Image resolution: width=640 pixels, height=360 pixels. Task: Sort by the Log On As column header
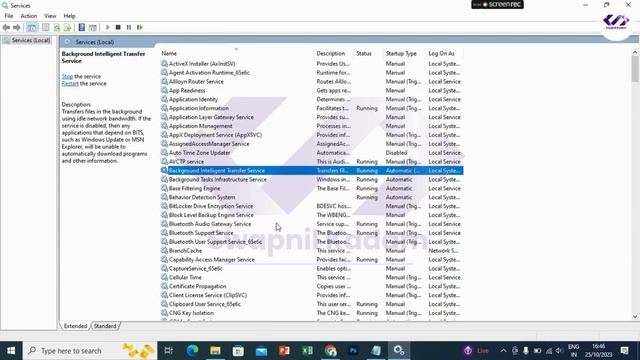[x=442, y=53]
